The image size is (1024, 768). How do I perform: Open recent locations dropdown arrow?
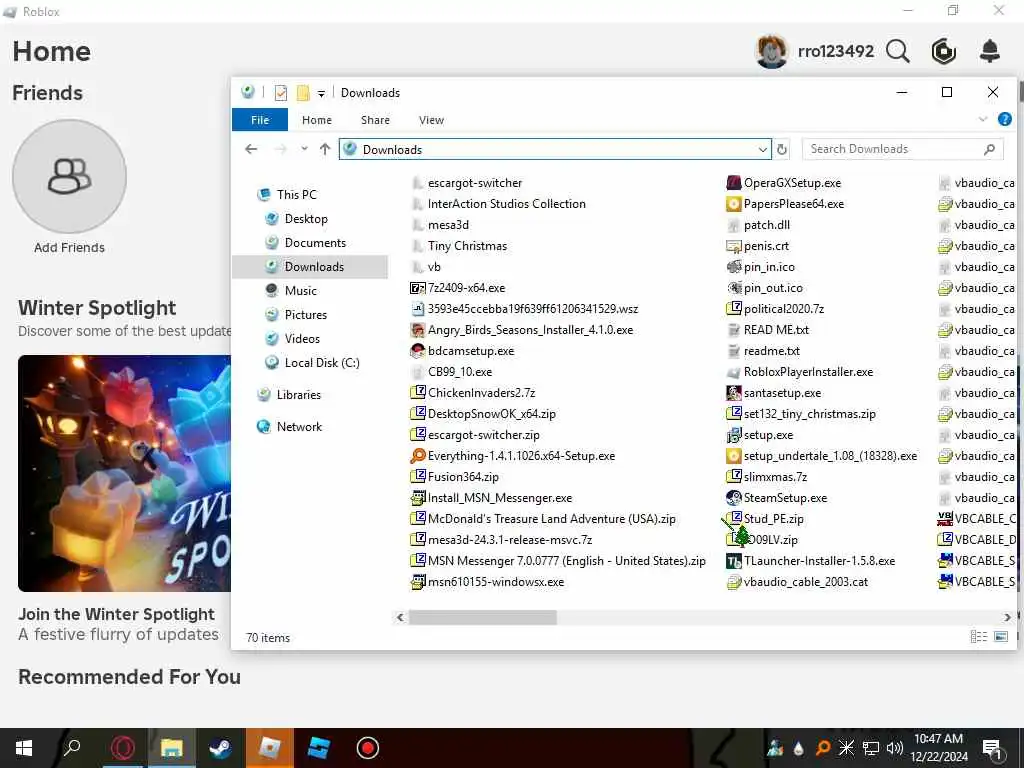tap(304, 149)
